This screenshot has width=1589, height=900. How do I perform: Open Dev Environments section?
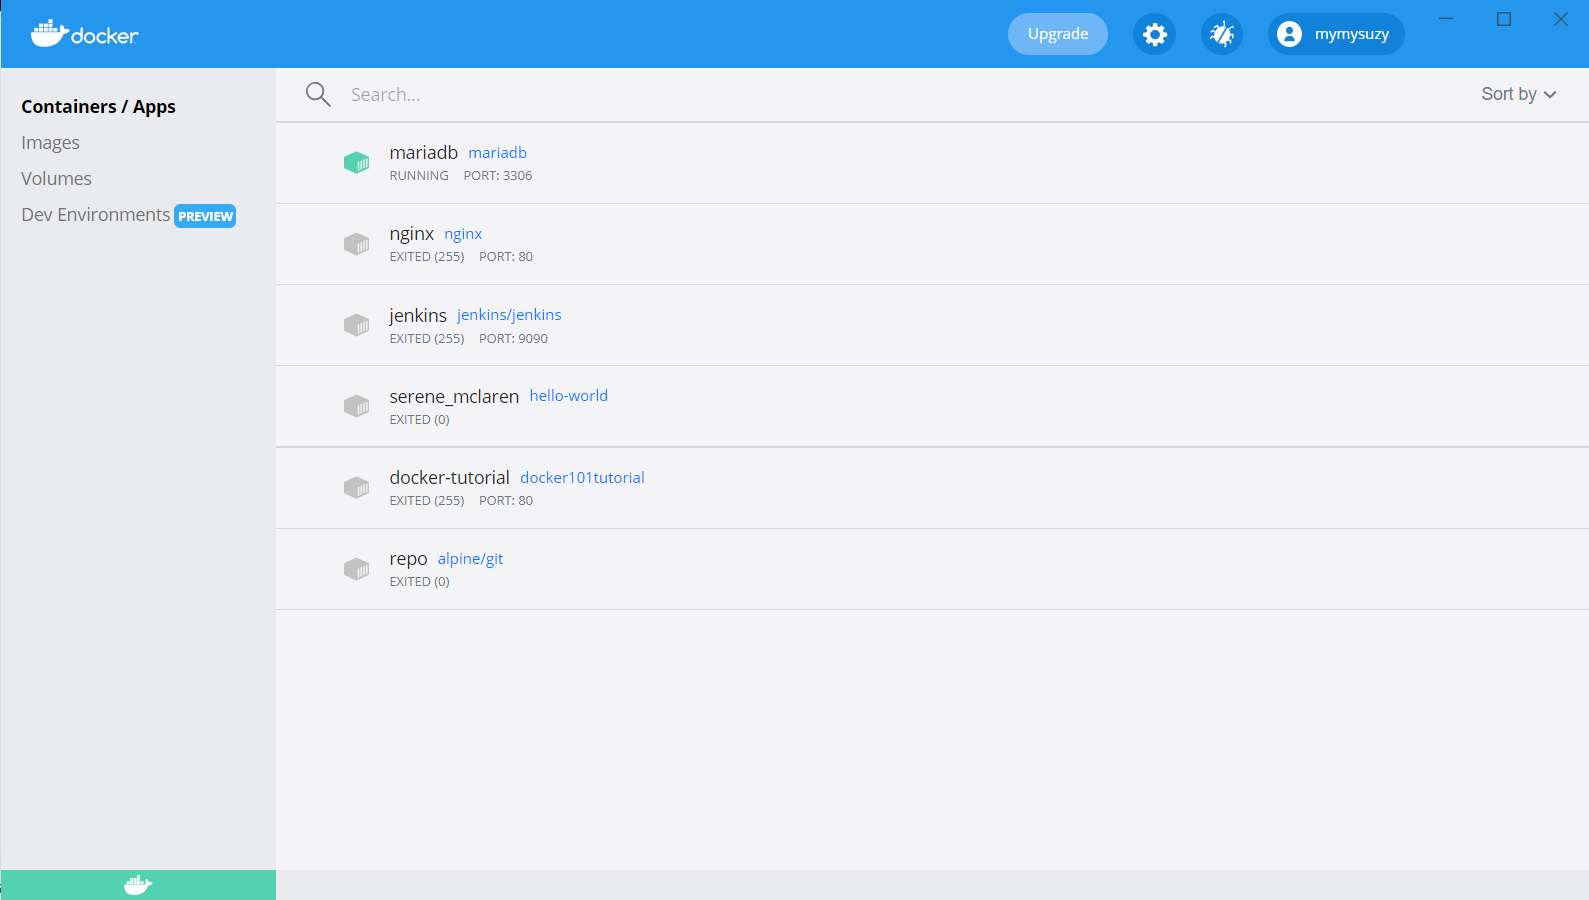pyautogui.click(x=95, y=214)
